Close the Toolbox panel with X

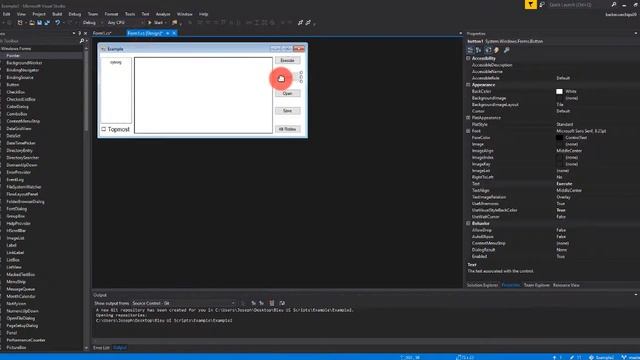(x=85, y=33)
